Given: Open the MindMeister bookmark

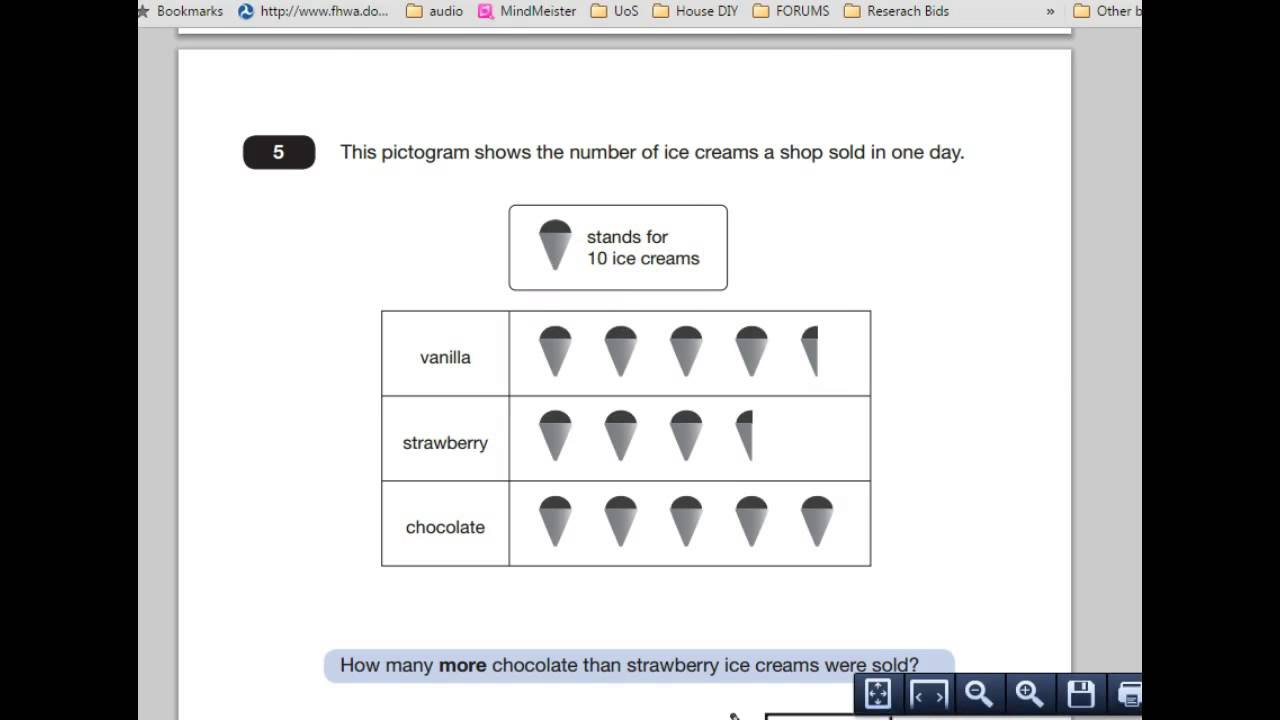Looking at the screenshot, I should 527,11.
